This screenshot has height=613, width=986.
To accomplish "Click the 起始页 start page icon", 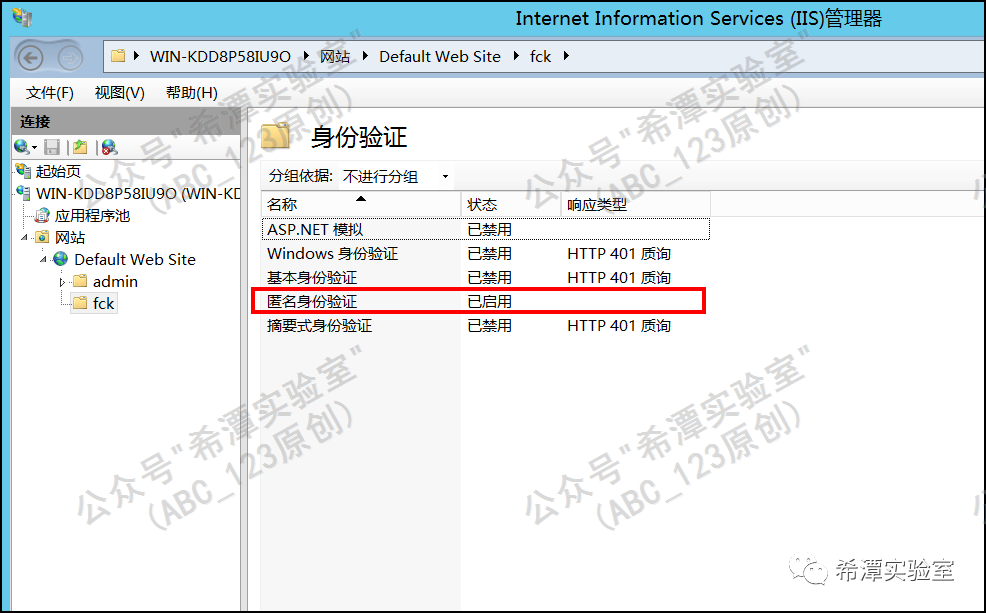I will click(x=23, y=170).
